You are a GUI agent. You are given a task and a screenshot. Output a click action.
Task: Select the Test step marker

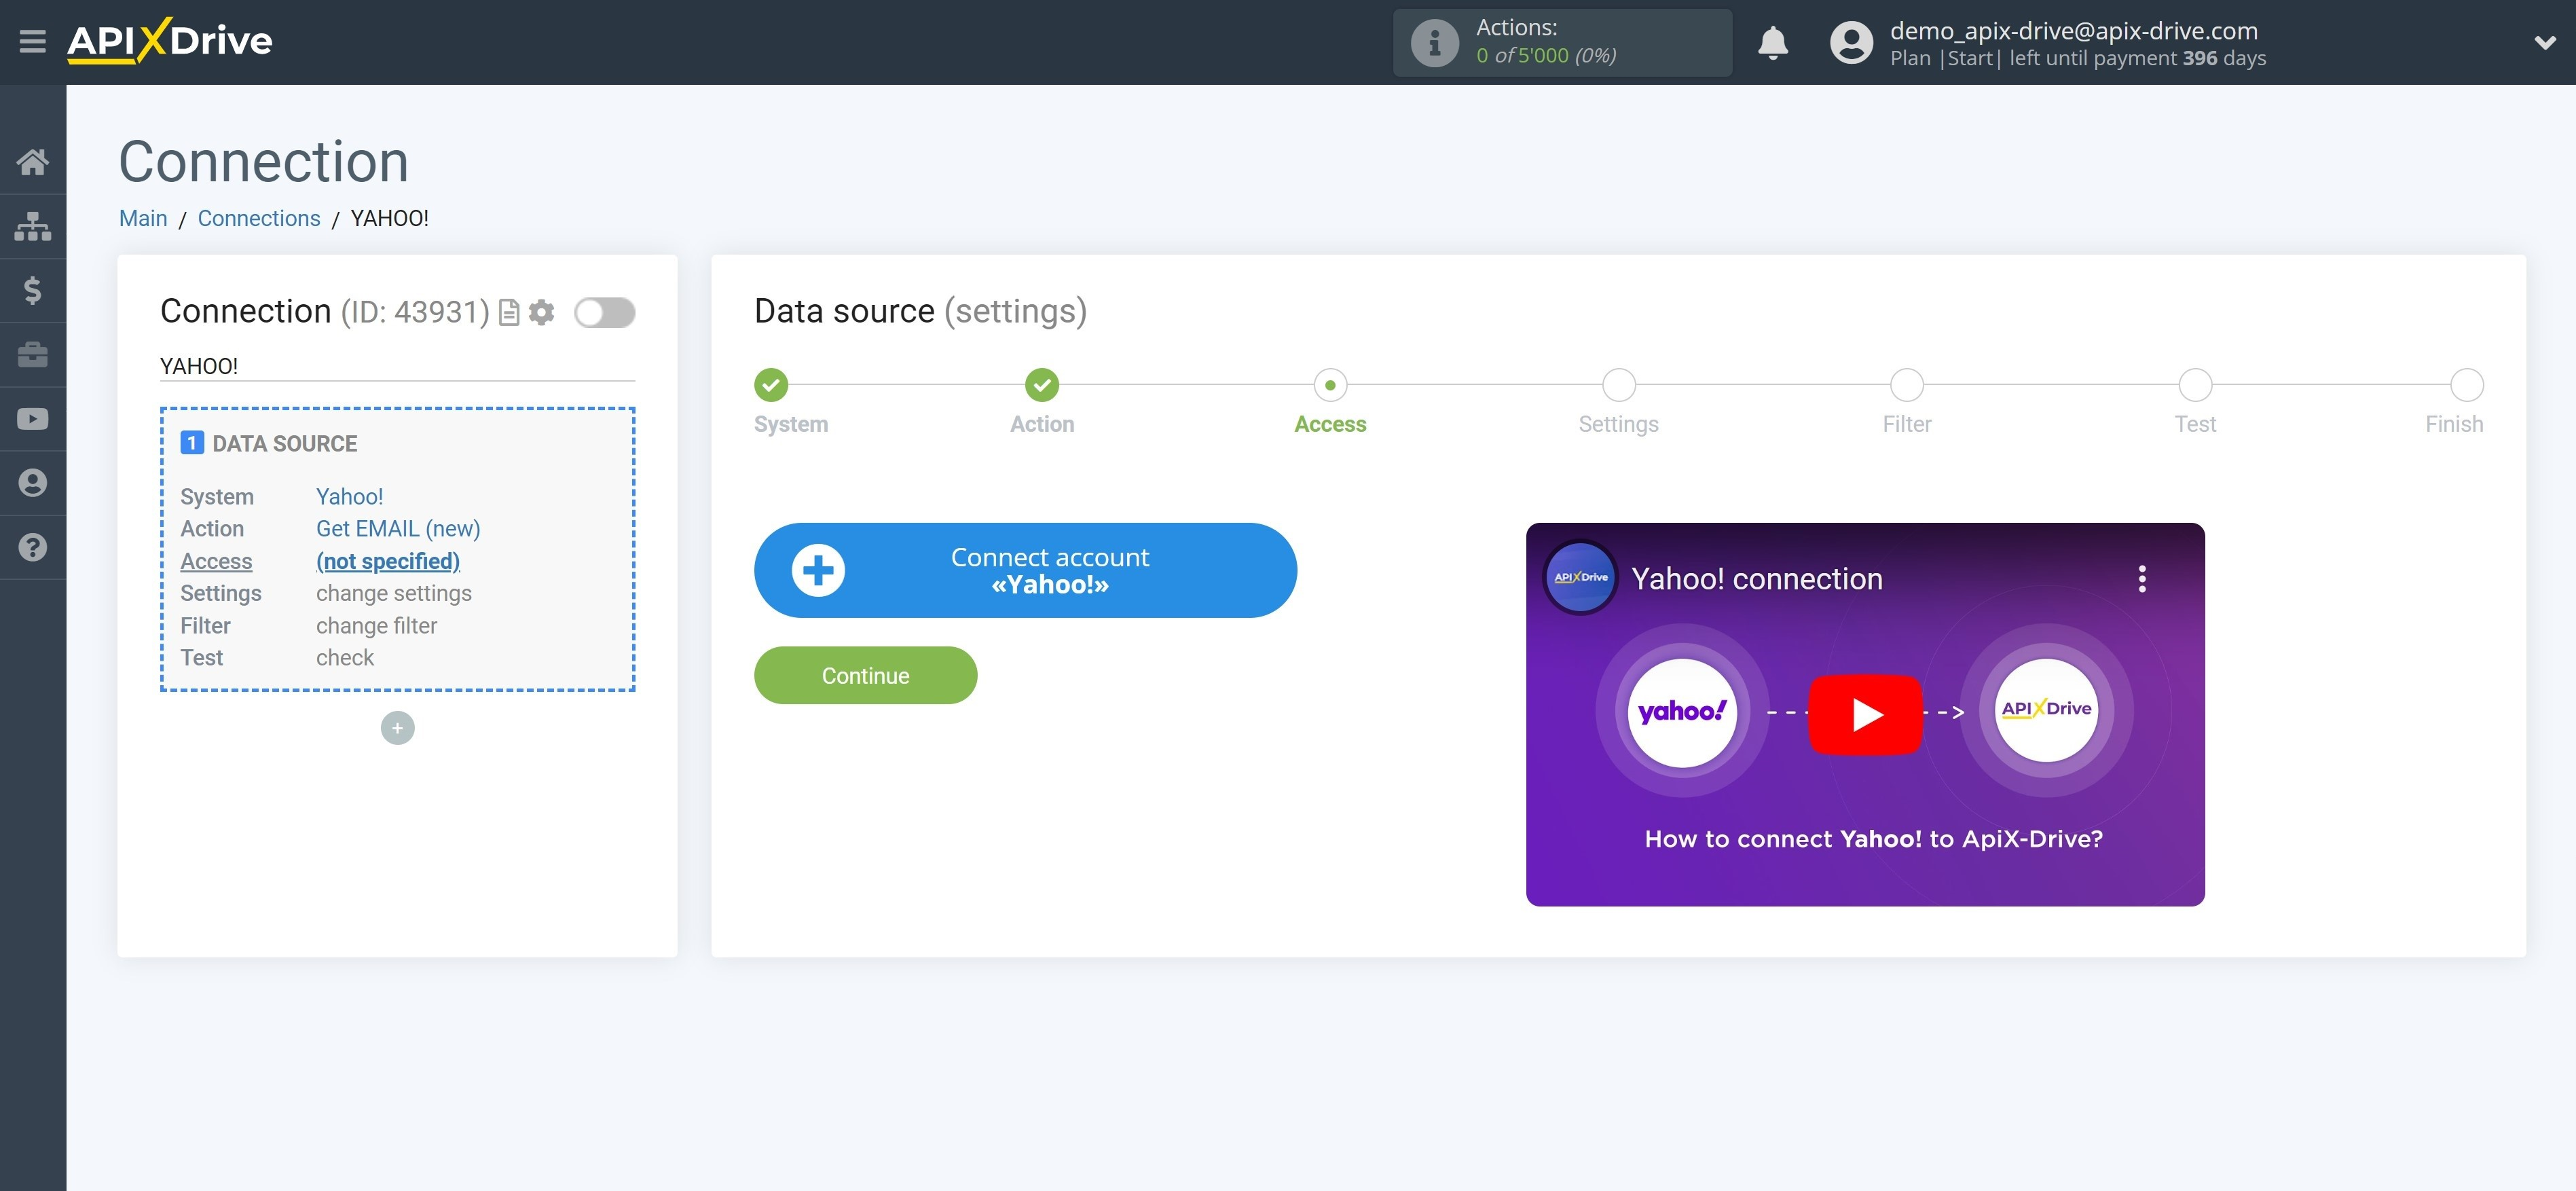(x=2194, y=385)
